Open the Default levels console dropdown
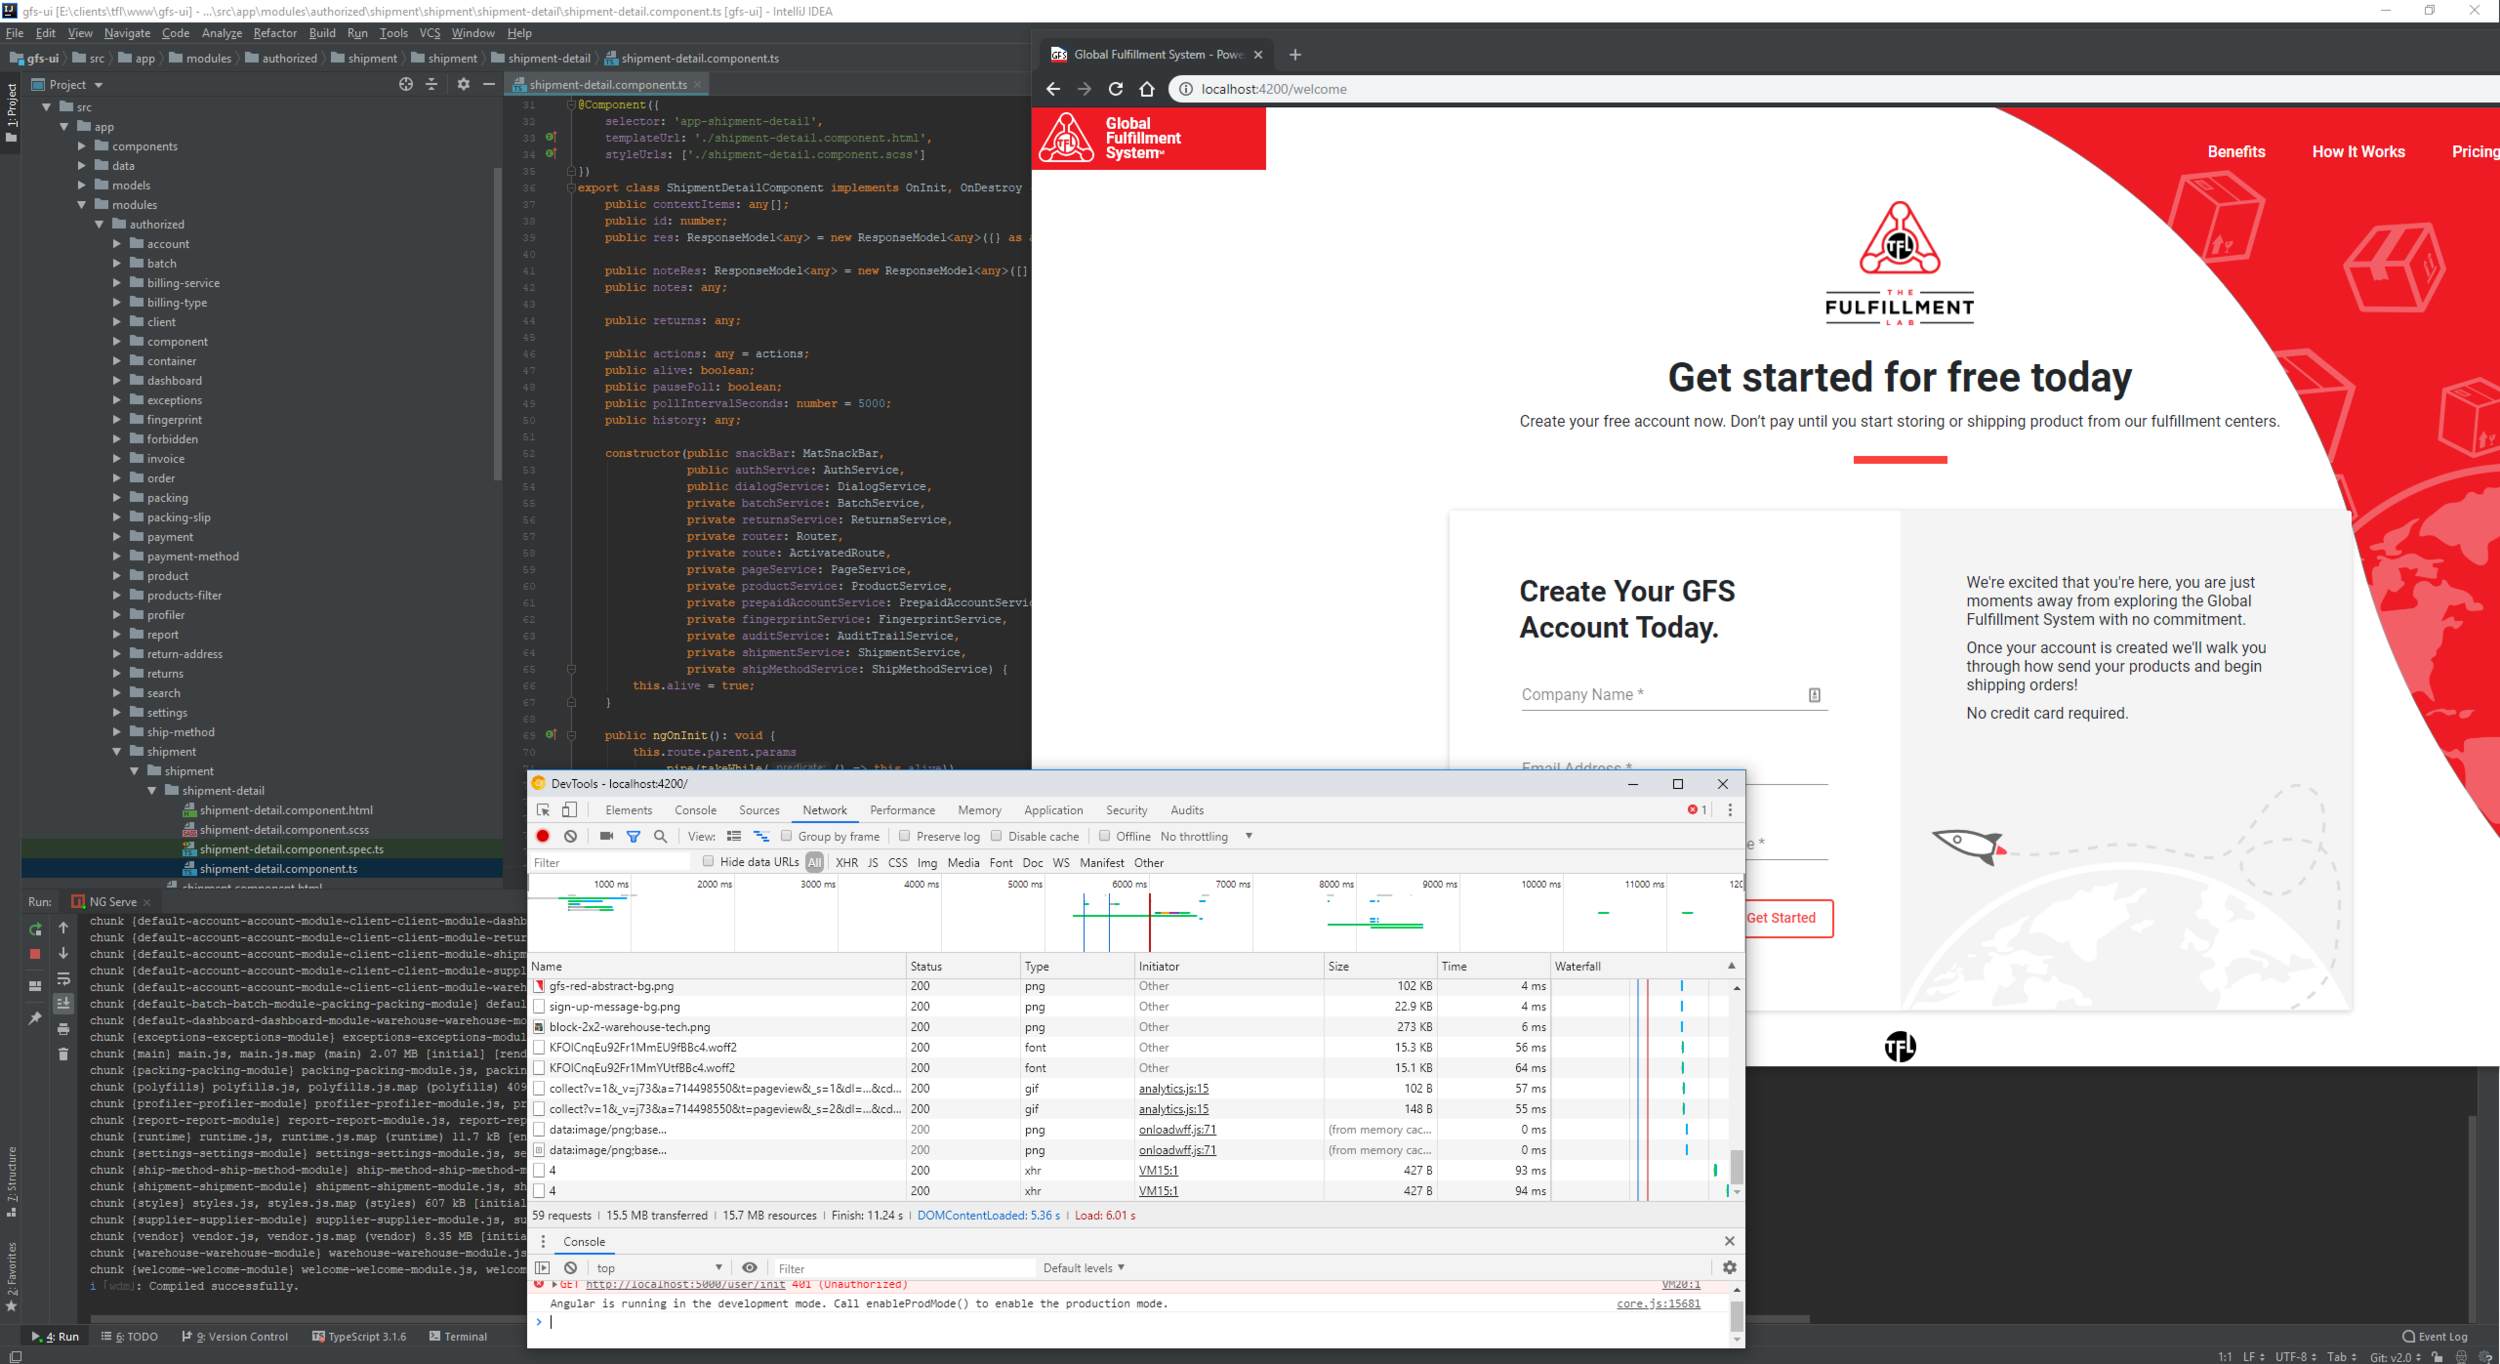This screenshot has width=2500, height=1364. (1083, 1267)
